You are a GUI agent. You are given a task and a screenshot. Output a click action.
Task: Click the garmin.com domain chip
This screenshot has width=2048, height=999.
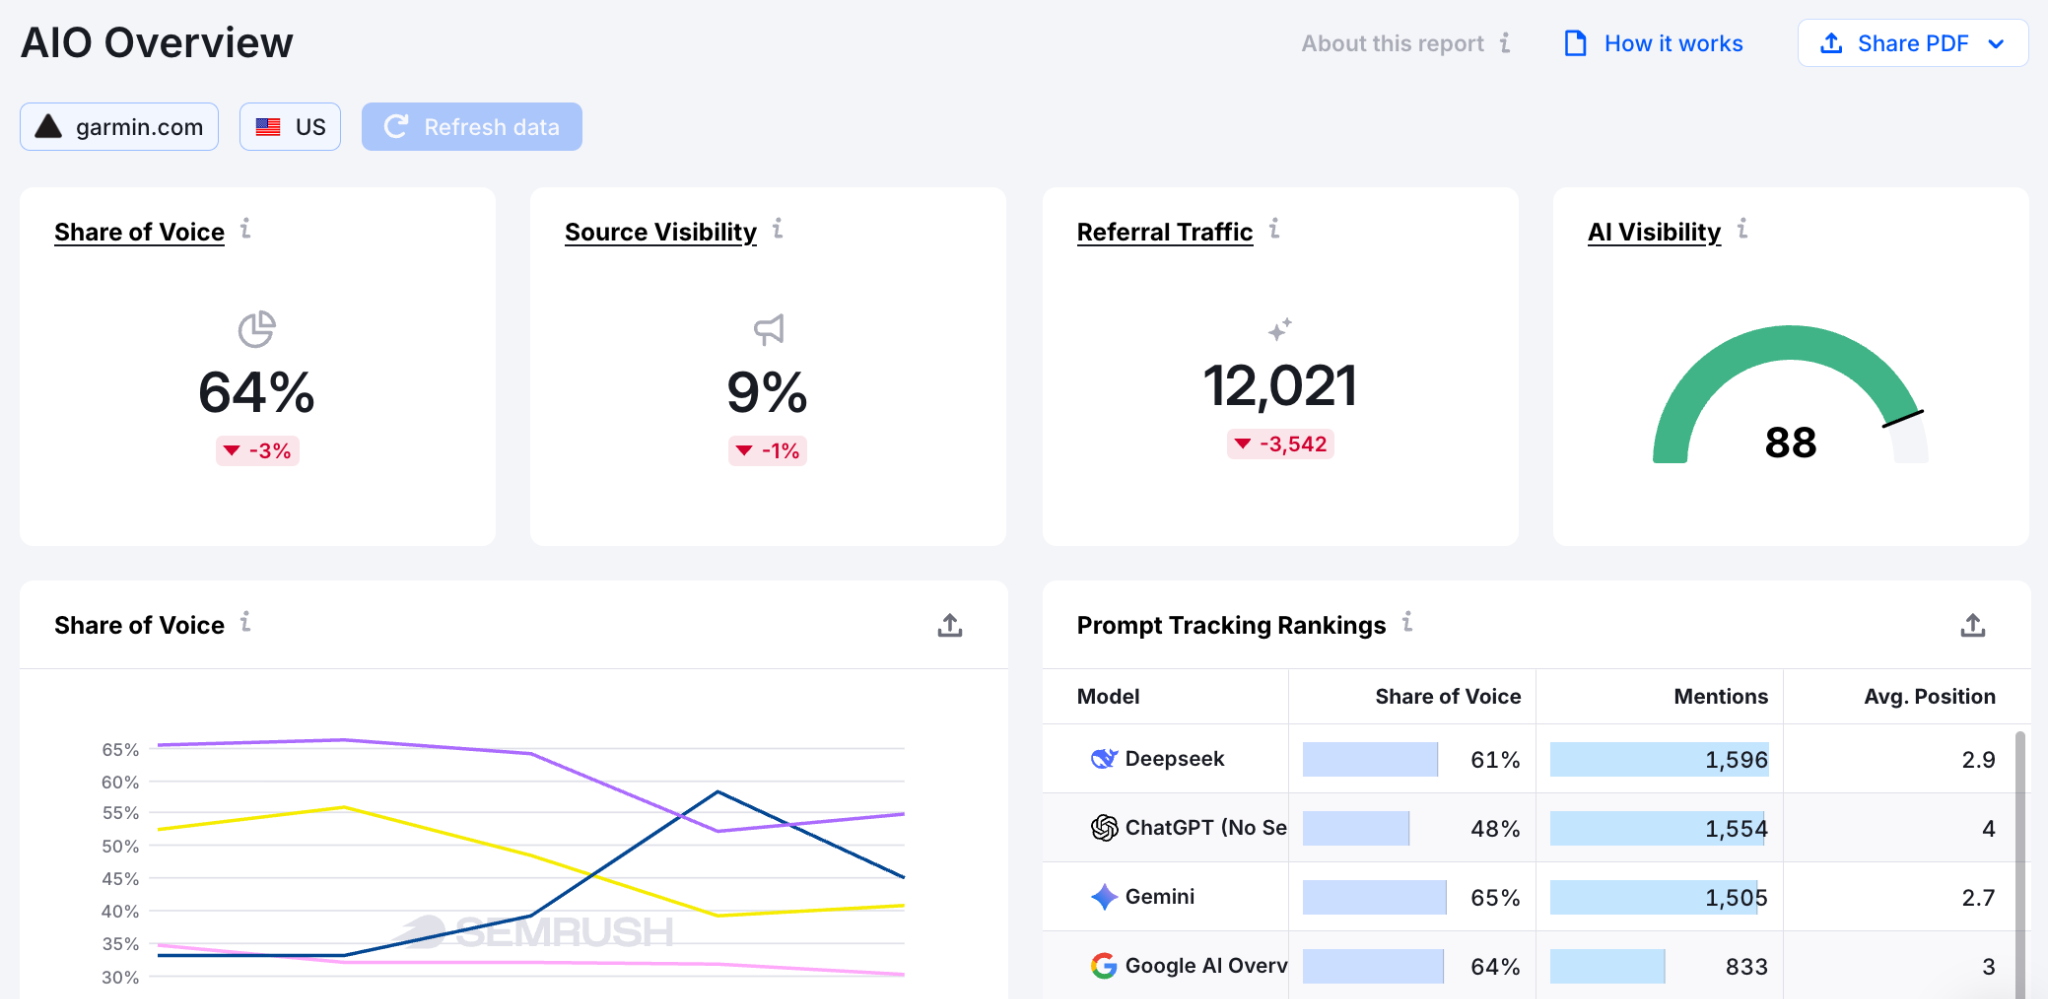tap(119, 127)
